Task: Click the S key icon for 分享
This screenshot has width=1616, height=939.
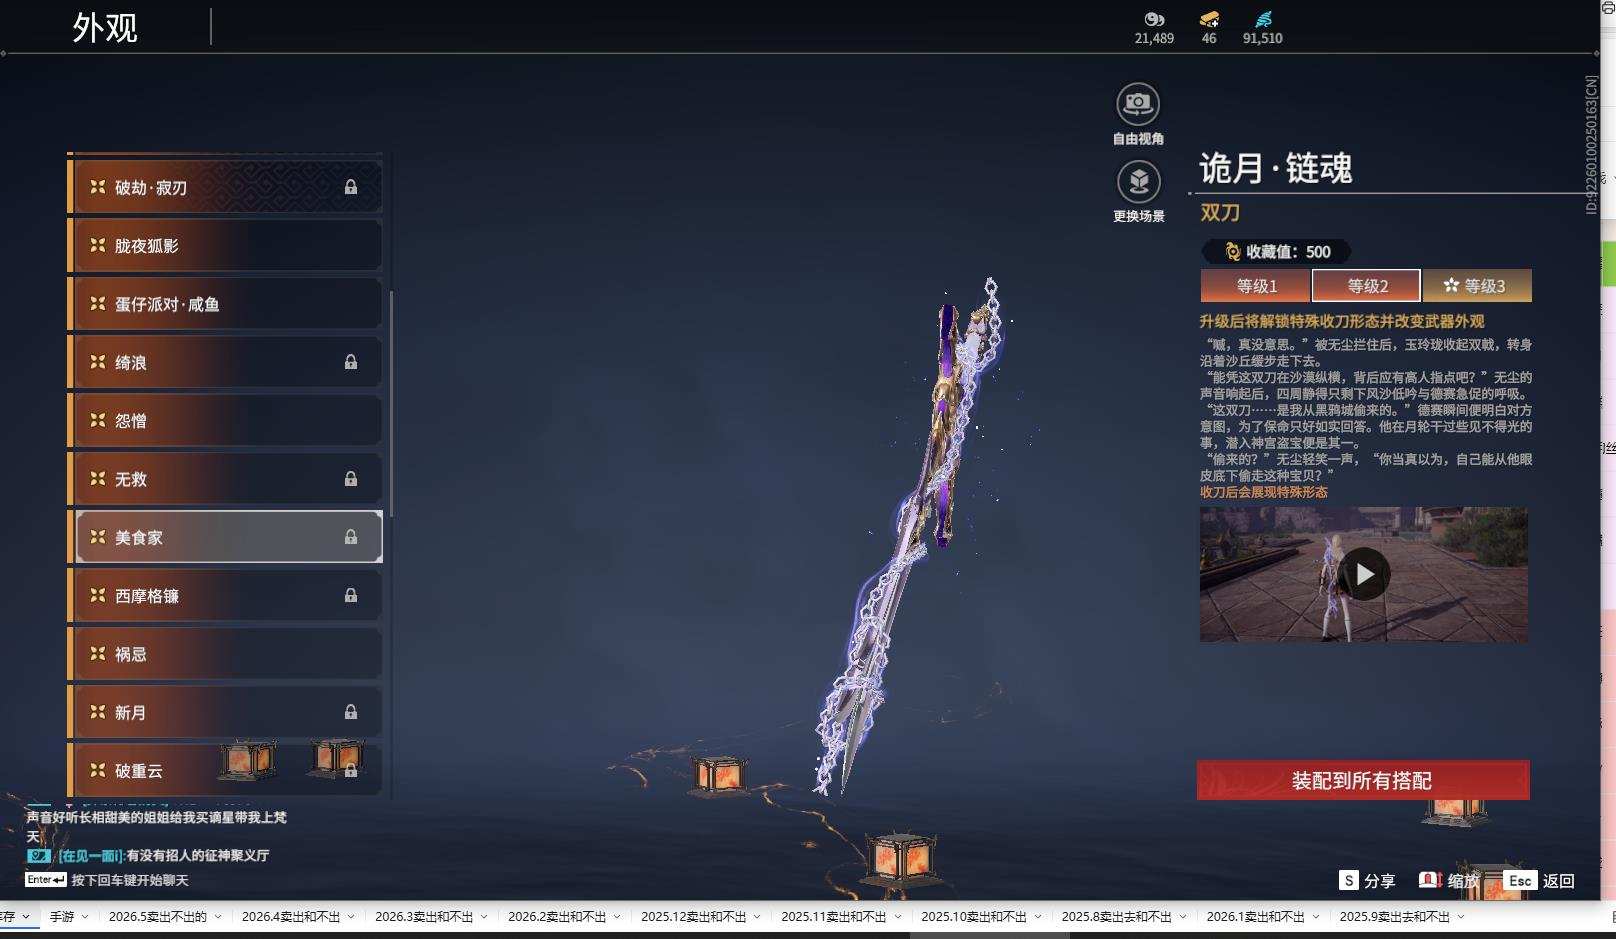Action: pos(1349,880)
